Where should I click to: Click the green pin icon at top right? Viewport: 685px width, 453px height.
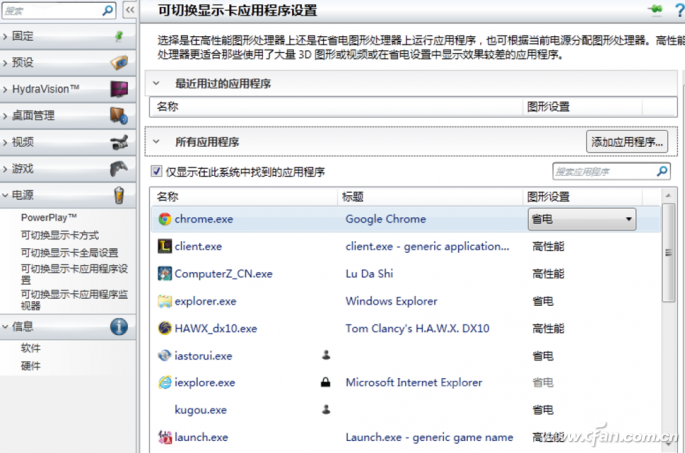(x=655, y=10)
